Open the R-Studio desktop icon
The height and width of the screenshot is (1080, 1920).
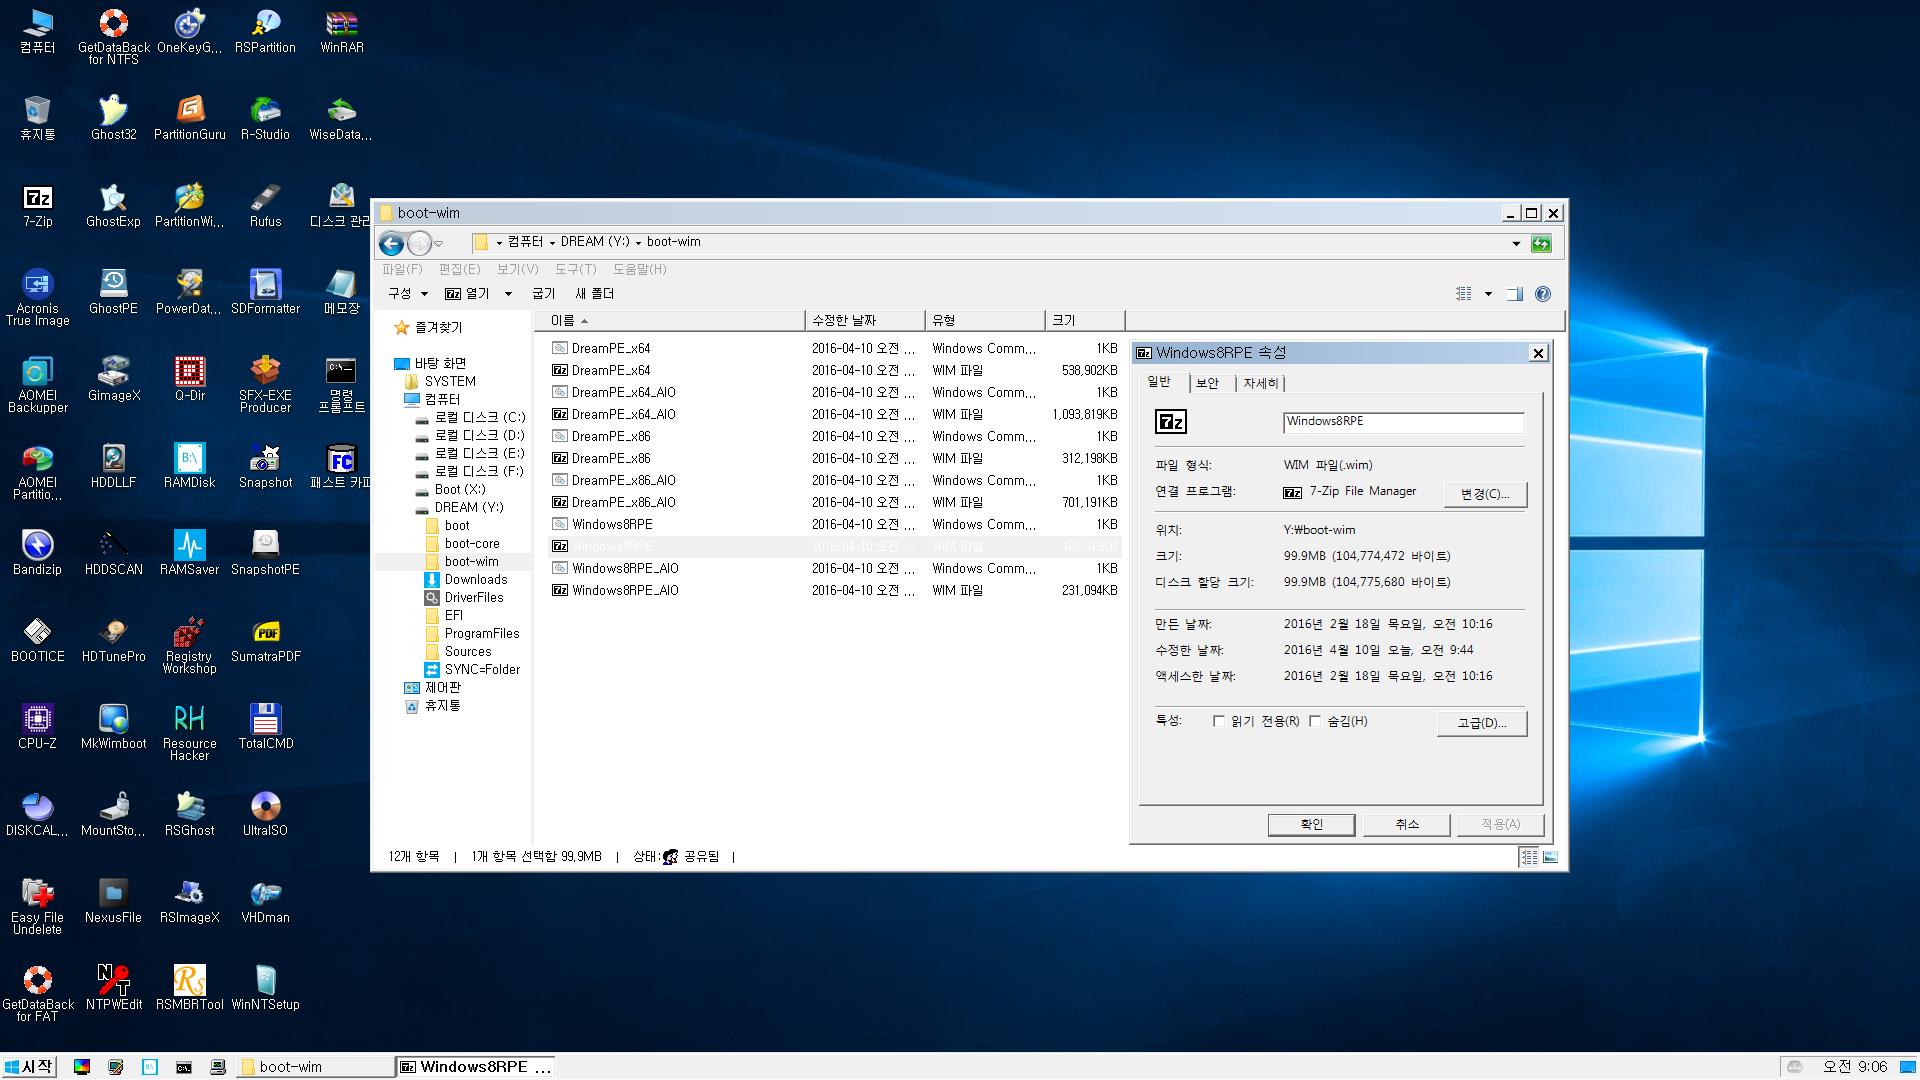[x=265, y=118]
